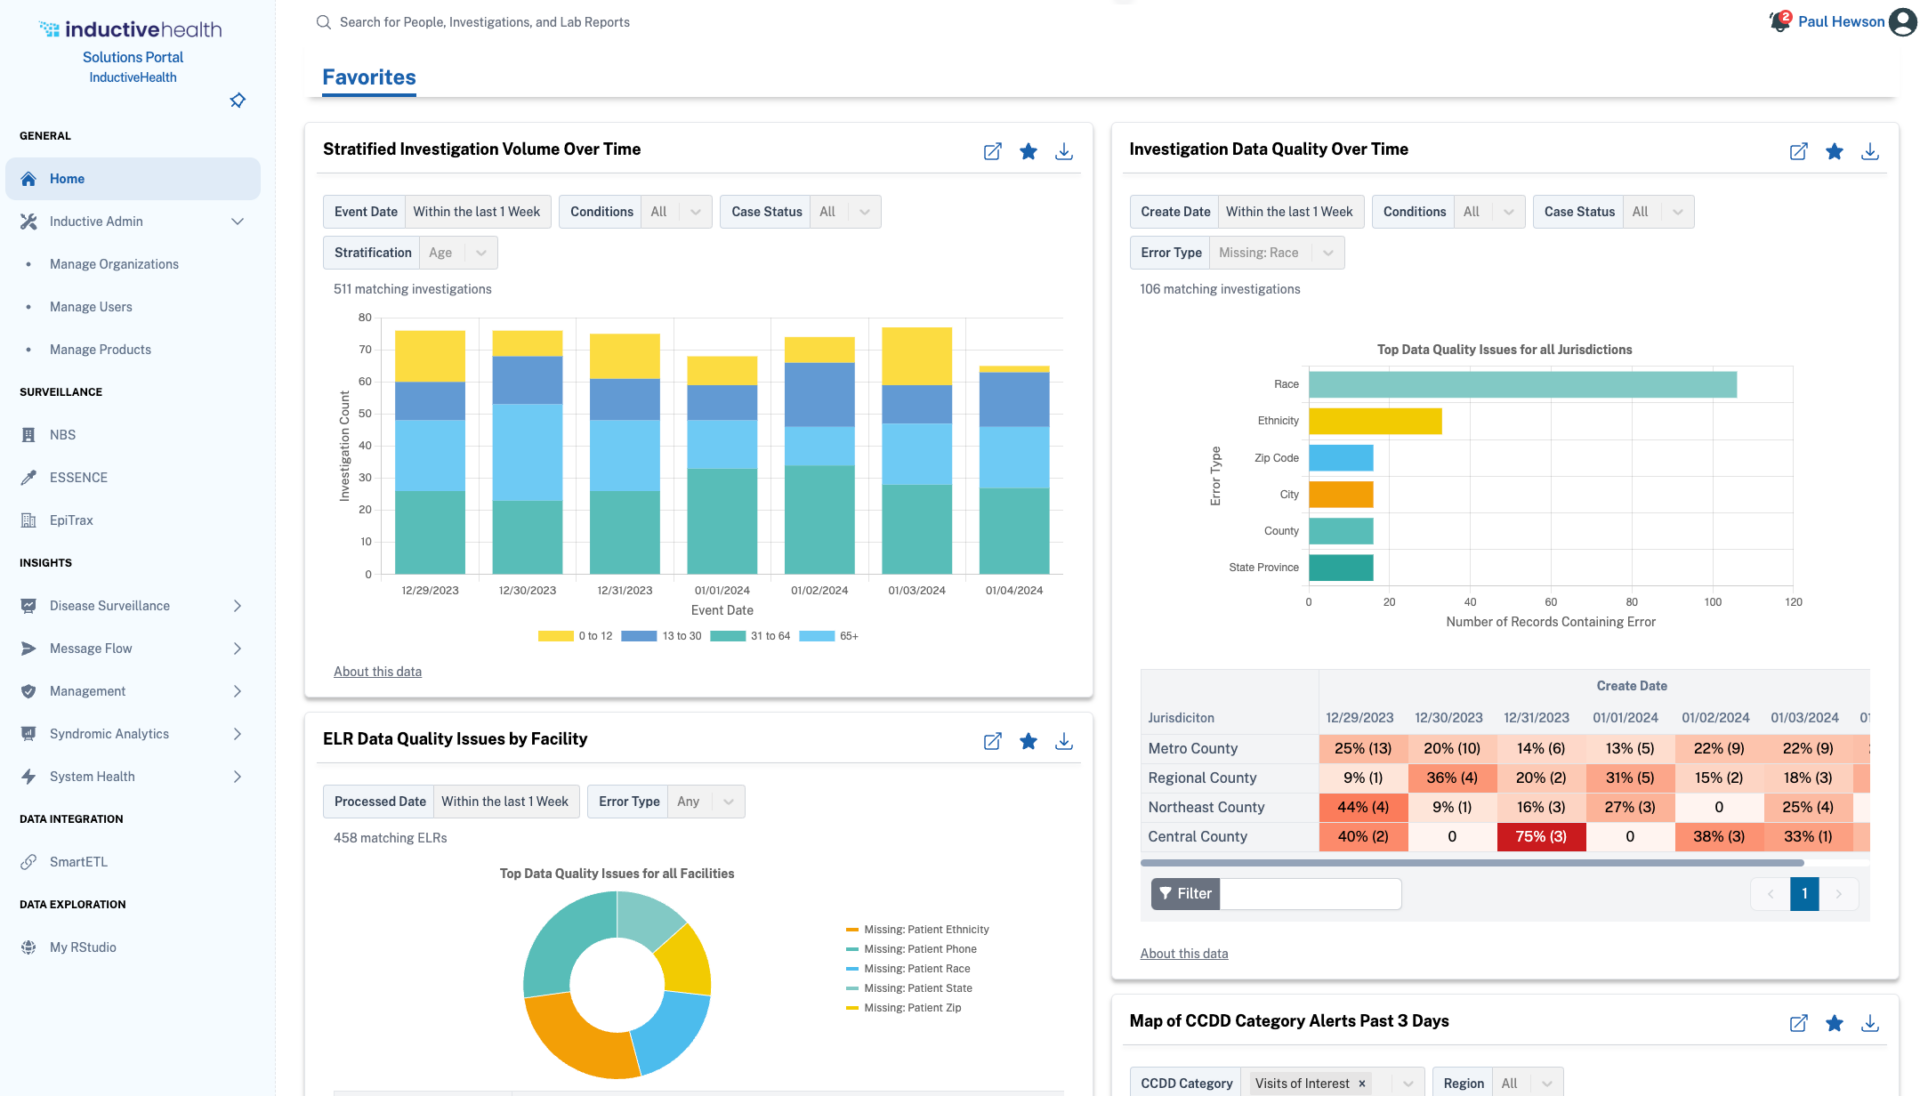Download Investigation Data Quality chart
The width and height of the screenshot is (1920, 1096).
pos(1870,151)
